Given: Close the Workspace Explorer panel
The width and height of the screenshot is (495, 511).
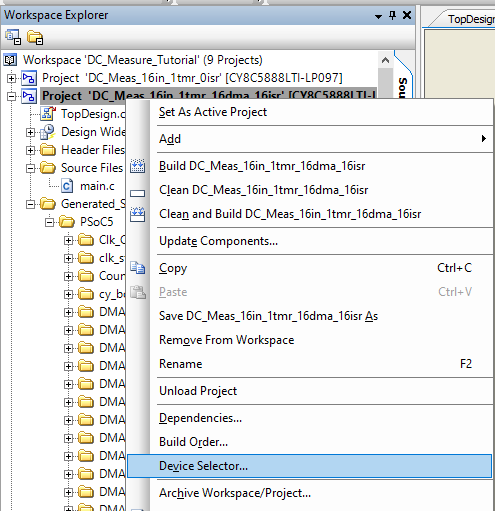Looking at the screenshot, I should (407, 15).
